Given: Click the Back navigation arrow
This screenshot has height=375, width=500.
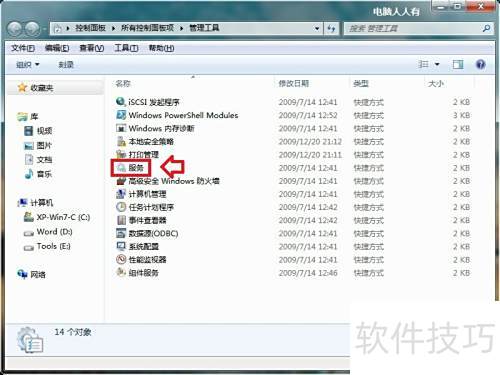Looking at the screenshot, I should point(15,29).
